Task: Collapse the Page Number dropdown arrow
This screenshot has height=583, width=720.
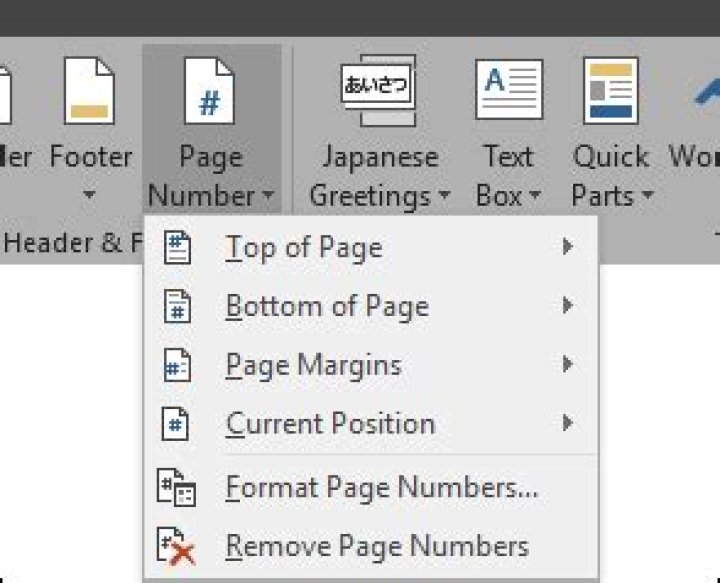Action: coord(268,195)
